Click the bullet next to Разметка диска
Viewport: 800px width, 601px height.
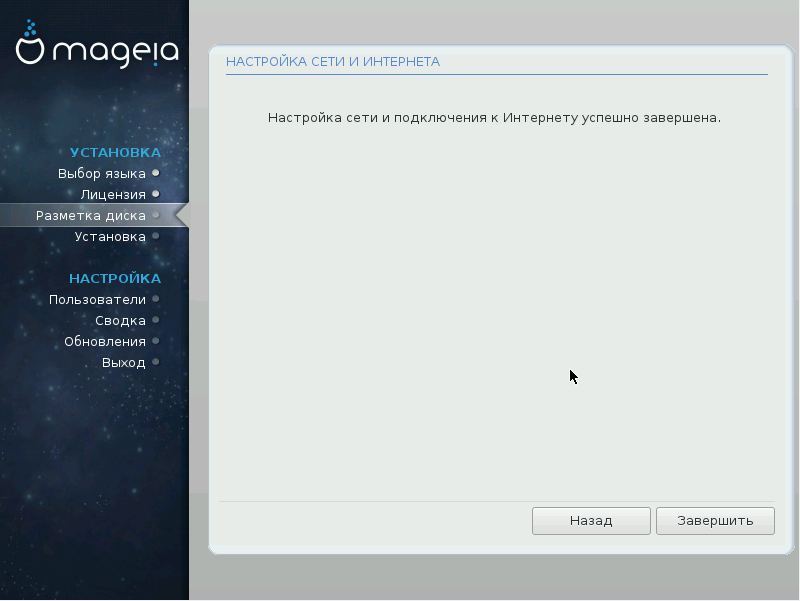[156, 215]
